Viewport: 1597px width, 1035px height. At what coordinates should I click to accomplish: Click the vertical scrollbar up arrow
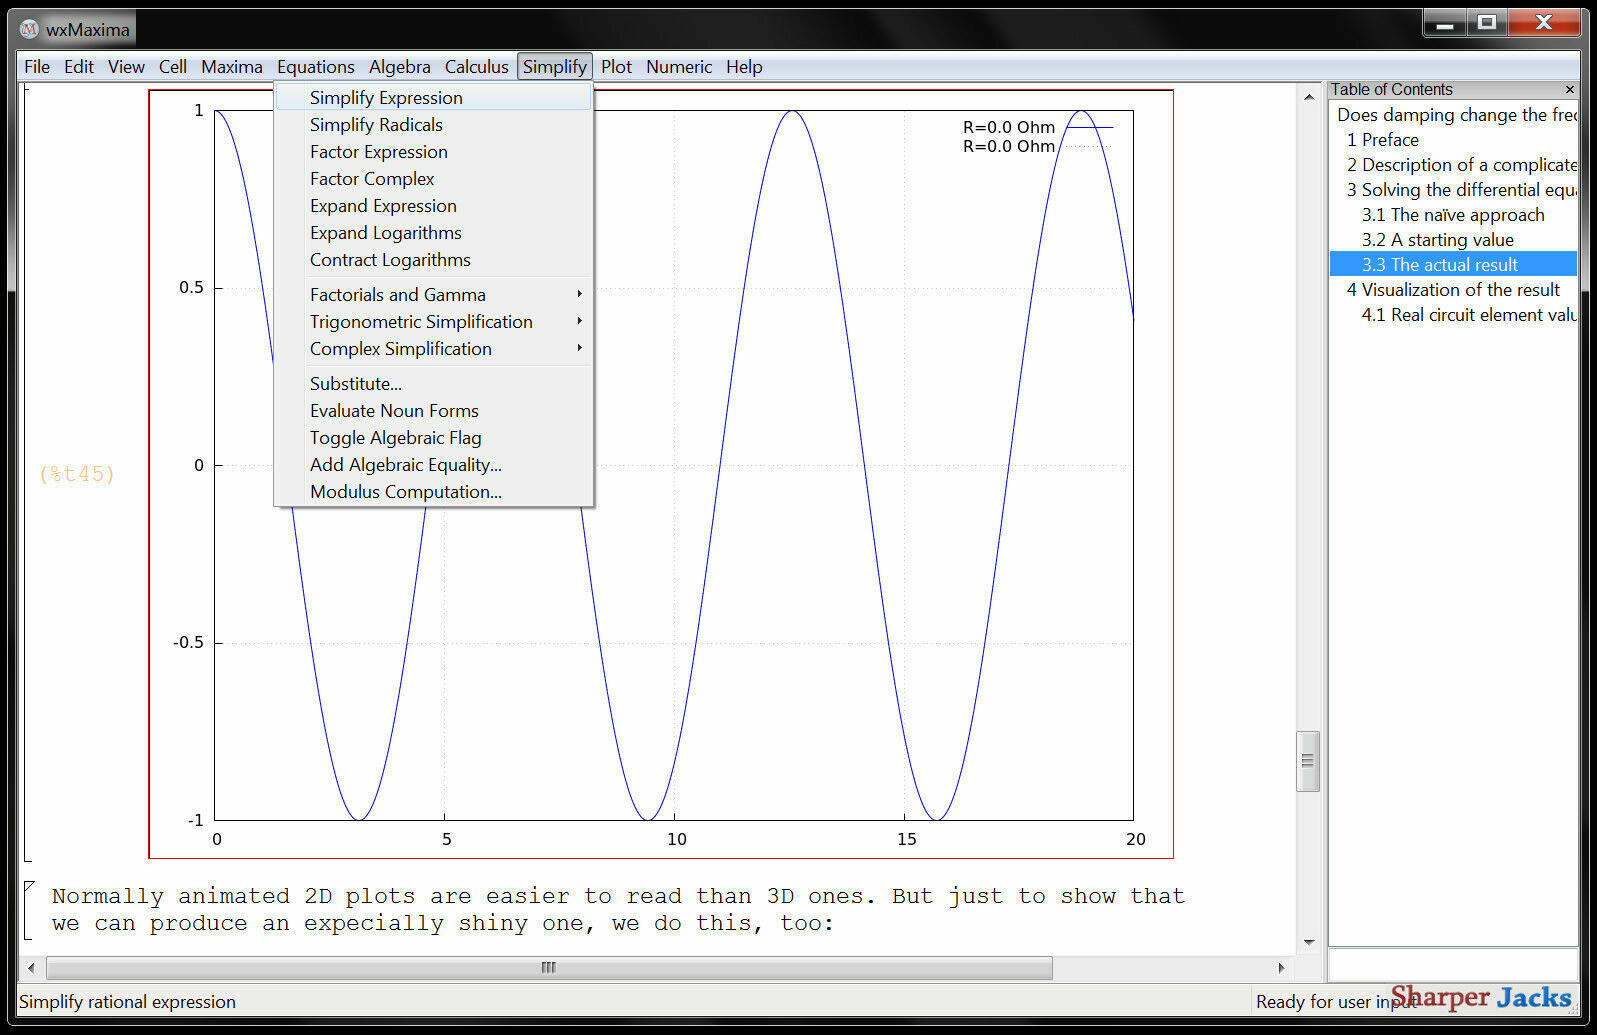1309,97
